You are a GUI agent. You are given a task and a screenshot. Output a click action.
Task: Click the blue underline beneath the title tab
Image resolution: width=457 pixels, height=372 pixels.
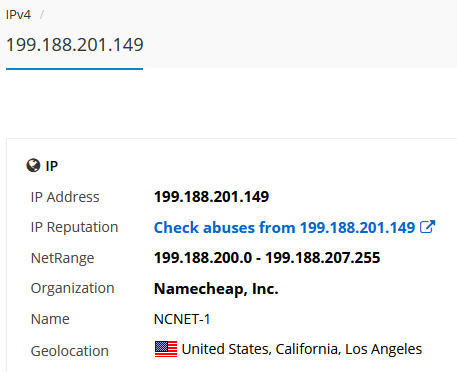(x=74, y=69)
